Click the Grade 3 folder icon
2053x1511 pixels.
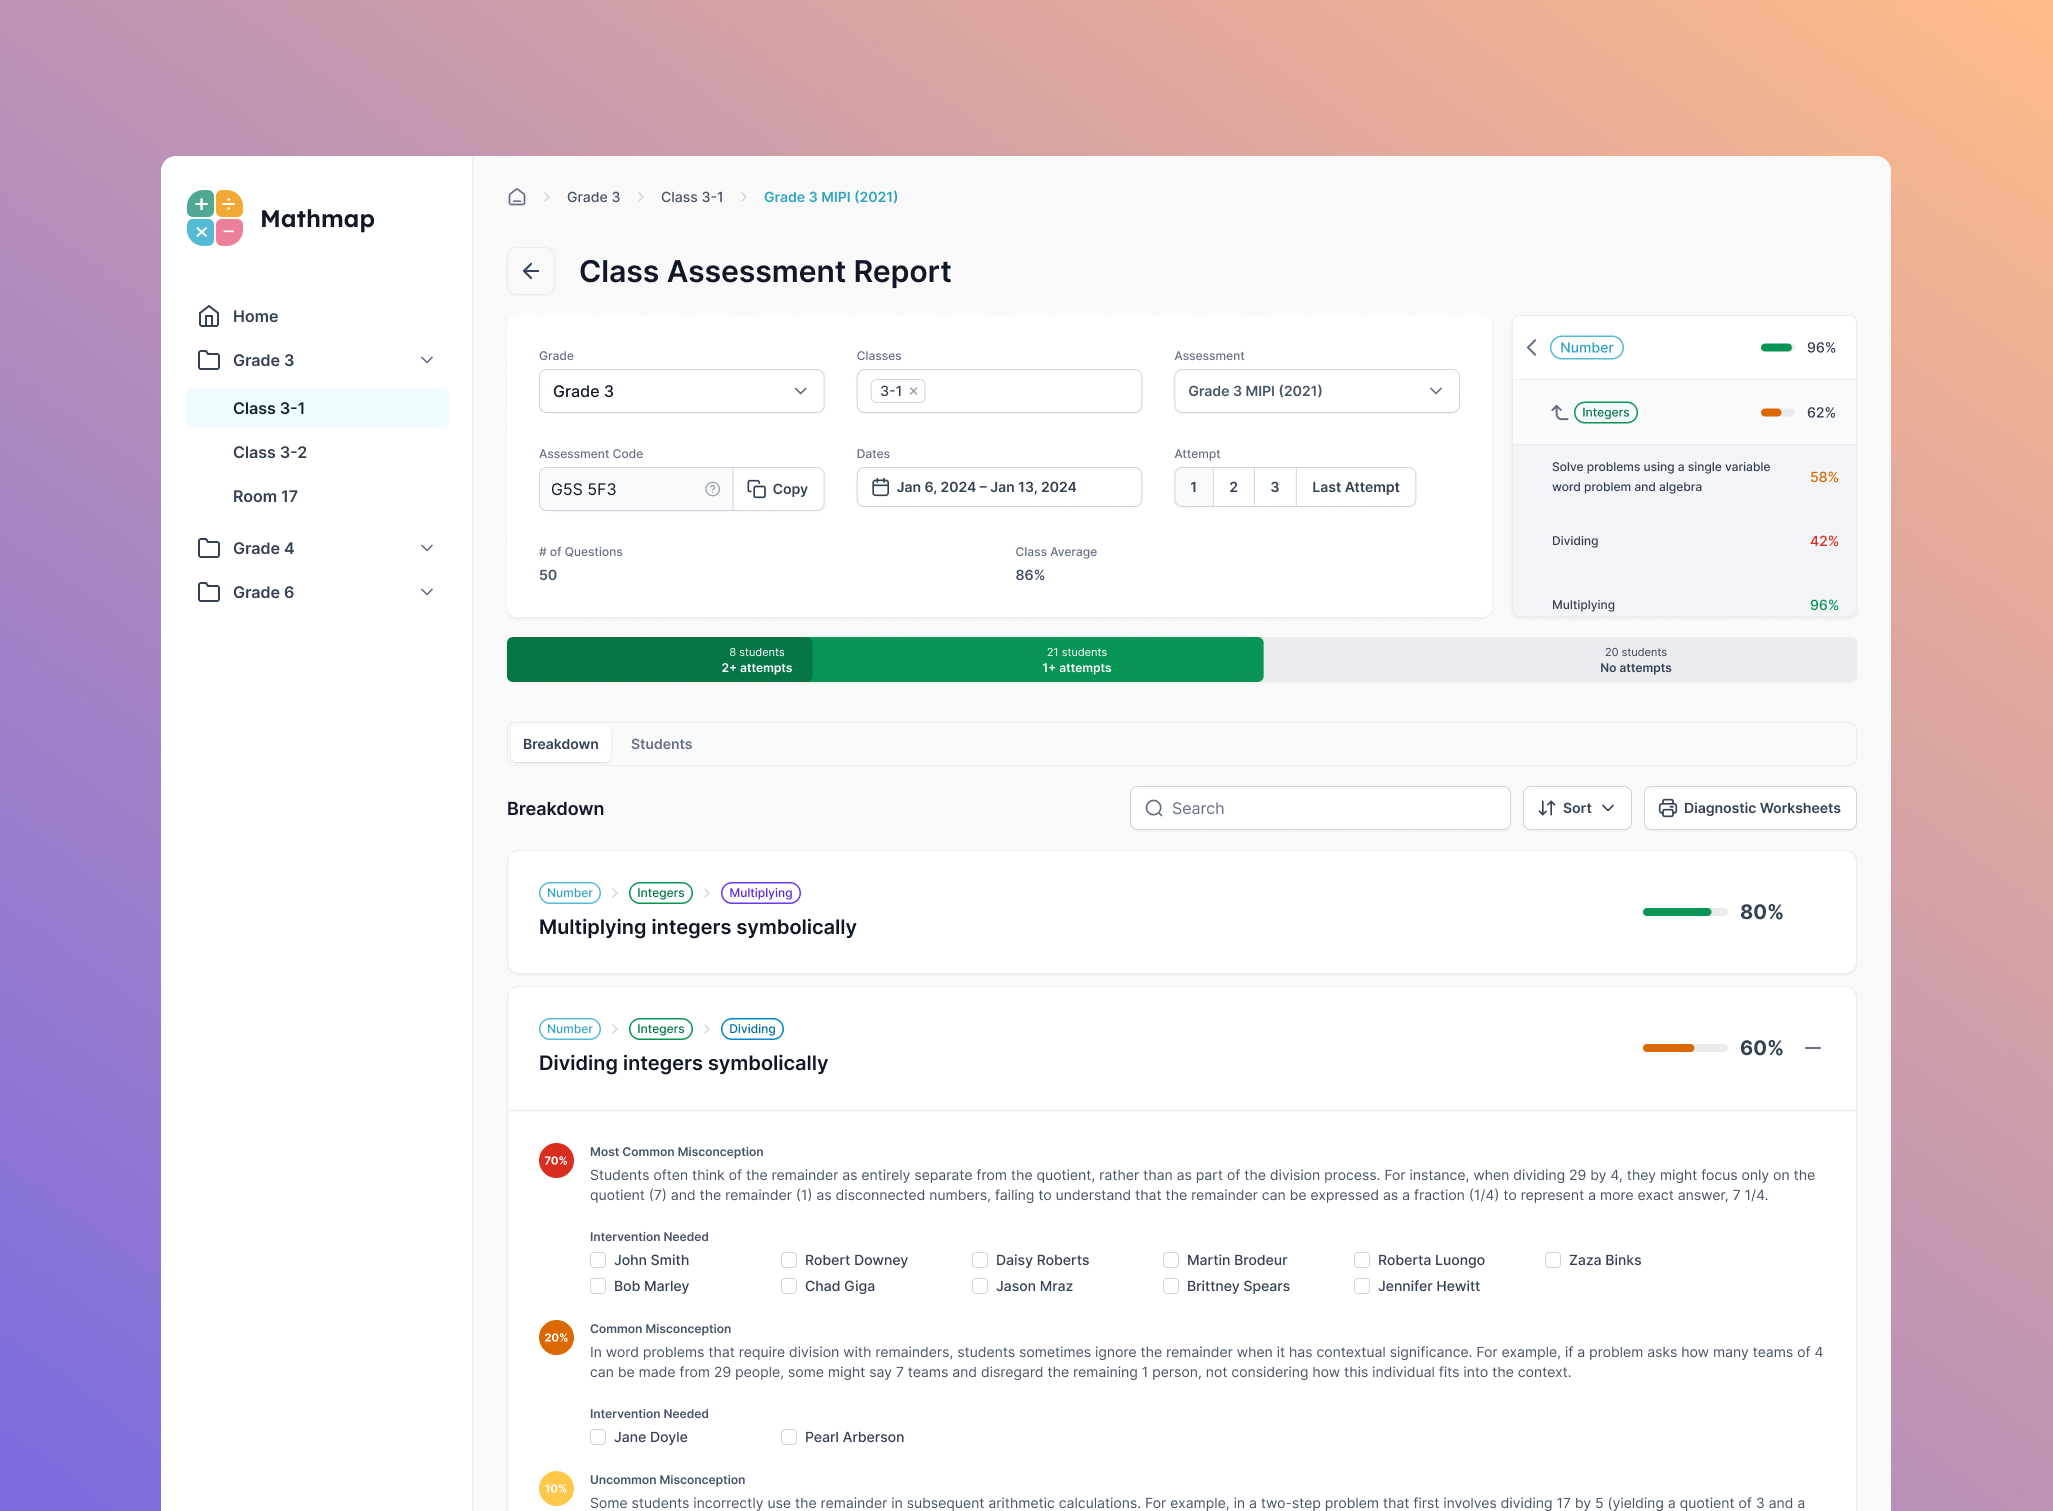(x=209, y=360)
